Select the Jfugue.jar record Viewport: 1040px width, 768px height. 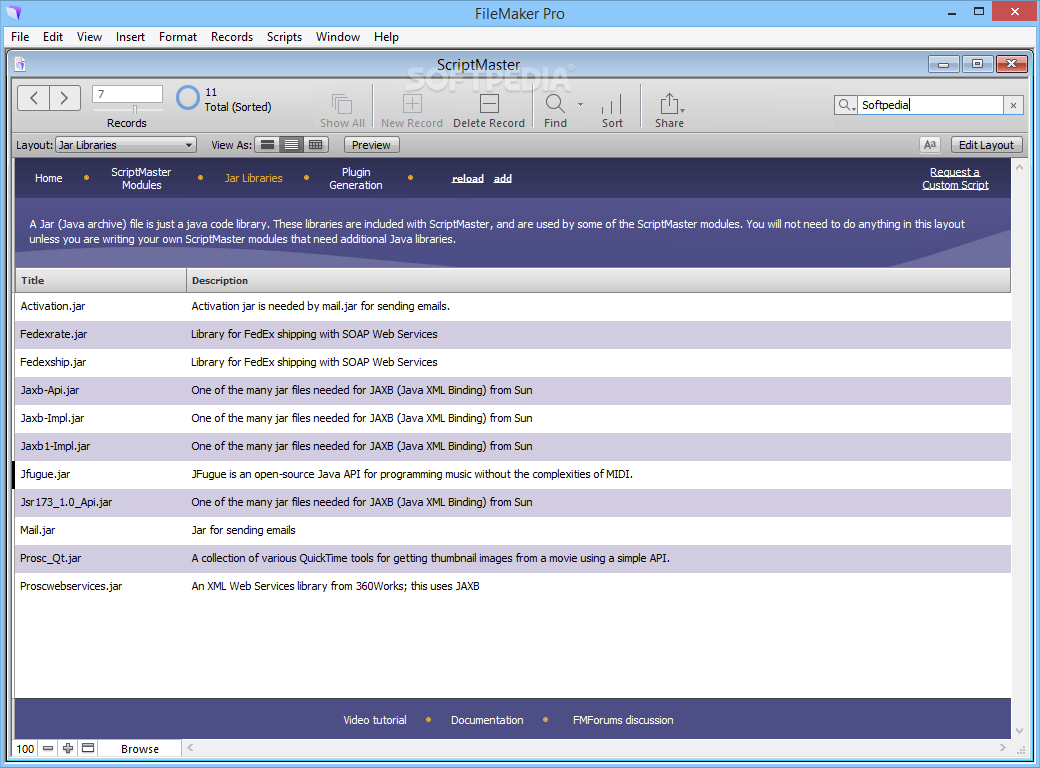pos(513,474)
